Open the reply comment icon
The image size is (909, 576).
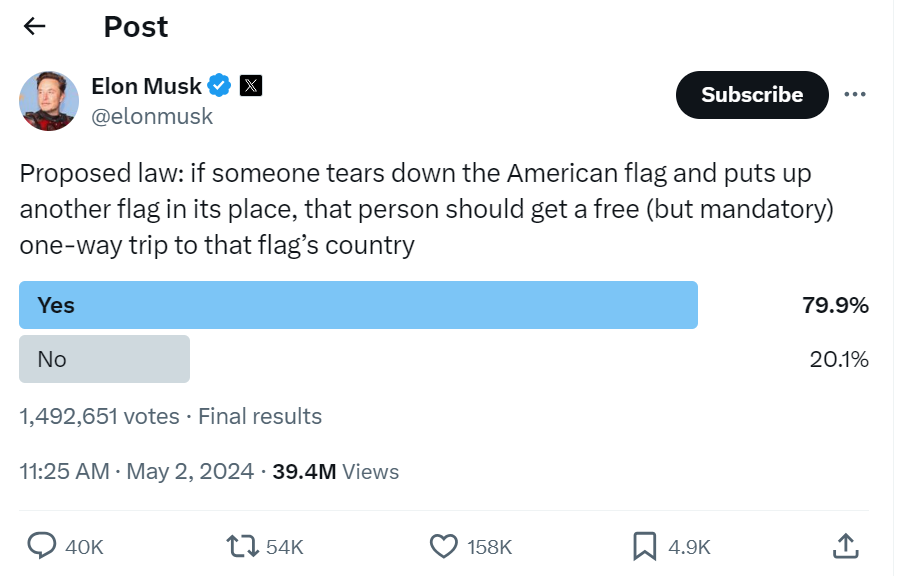[41, 546]
